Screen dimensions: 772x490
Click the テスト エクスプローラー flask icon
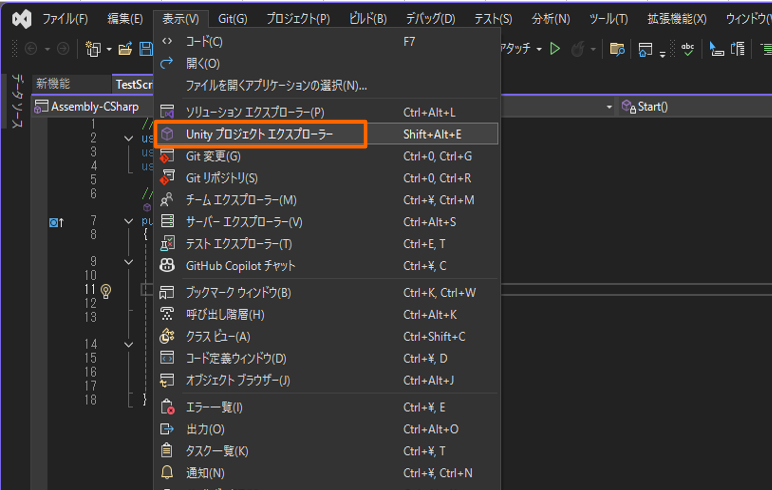click(168, 244)
